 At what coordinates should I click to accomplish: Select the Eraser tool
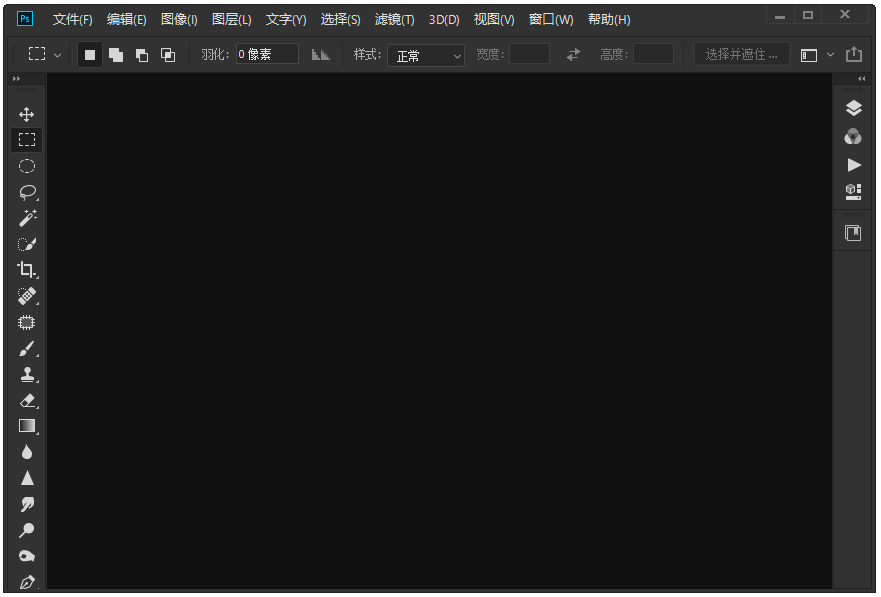[25, 400]
